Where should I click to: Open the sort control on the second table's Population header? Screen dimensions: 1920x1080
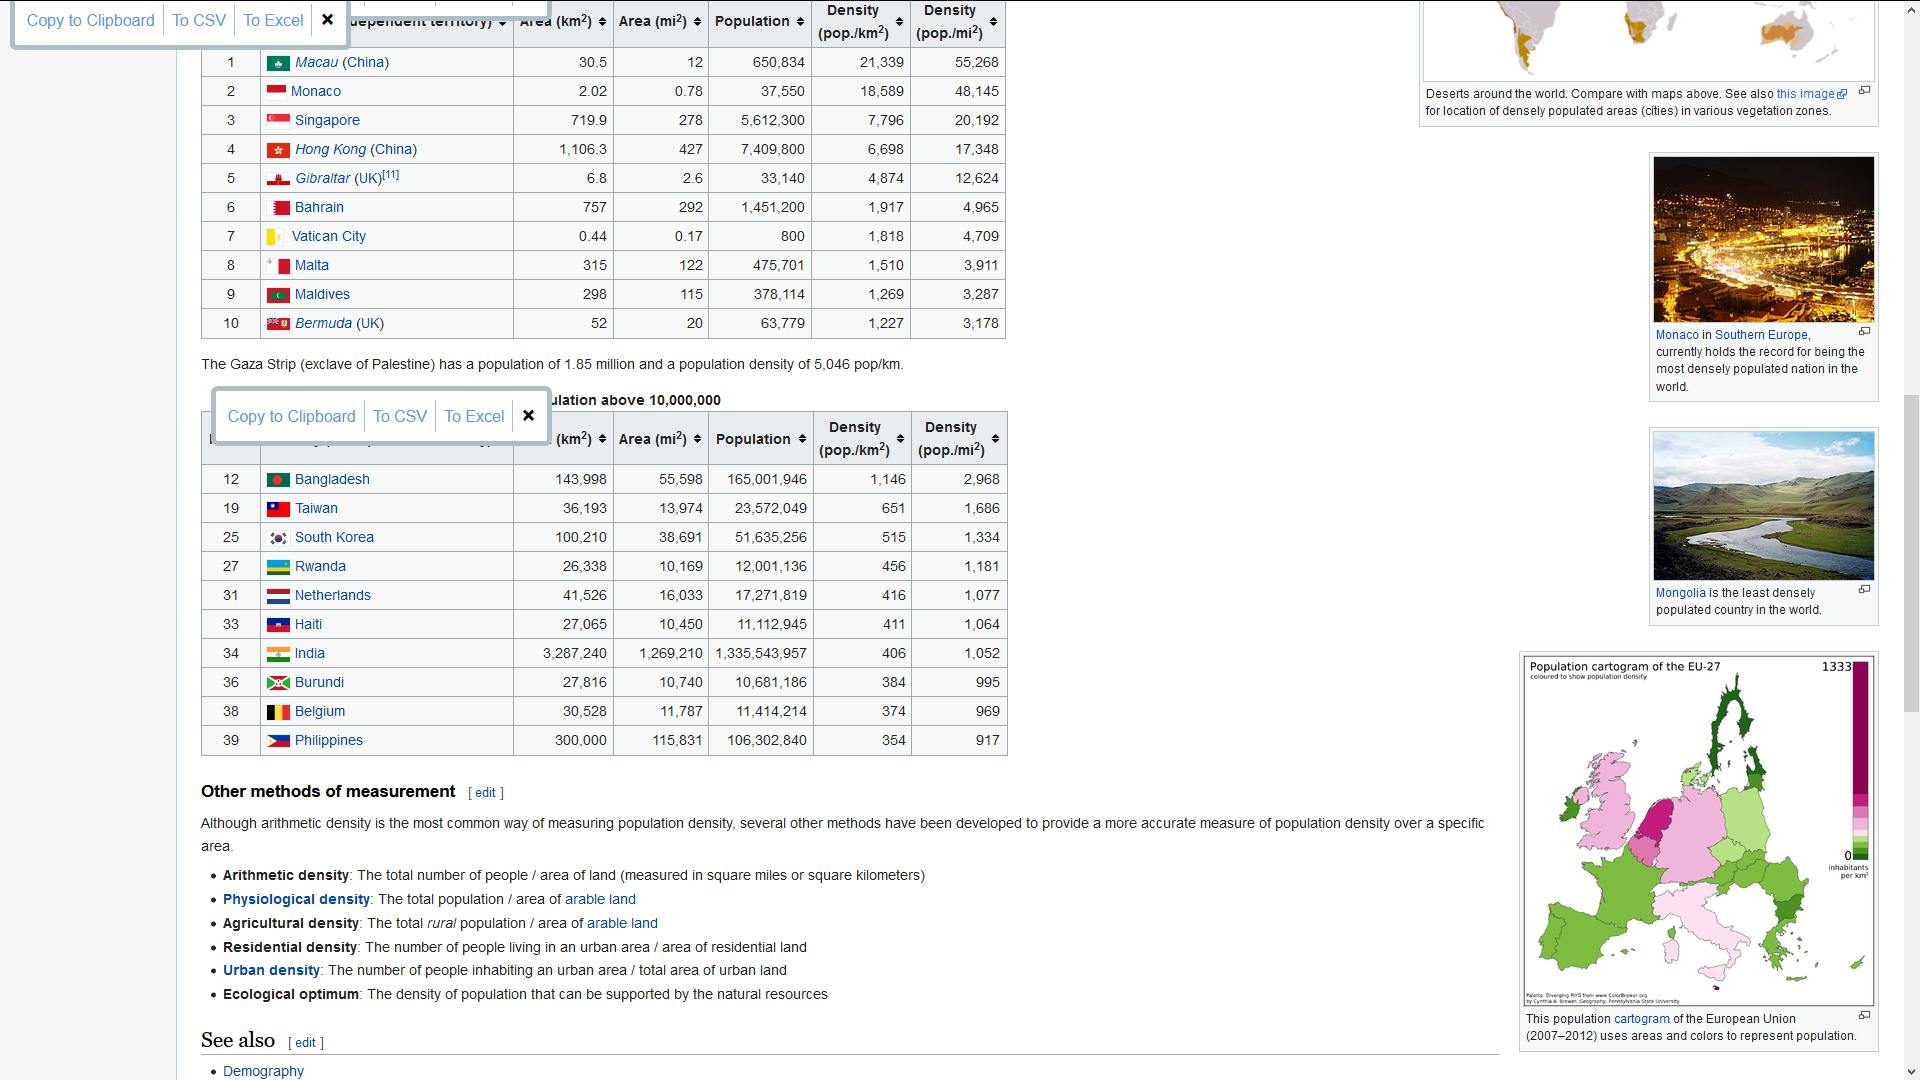tap(803, 438)
